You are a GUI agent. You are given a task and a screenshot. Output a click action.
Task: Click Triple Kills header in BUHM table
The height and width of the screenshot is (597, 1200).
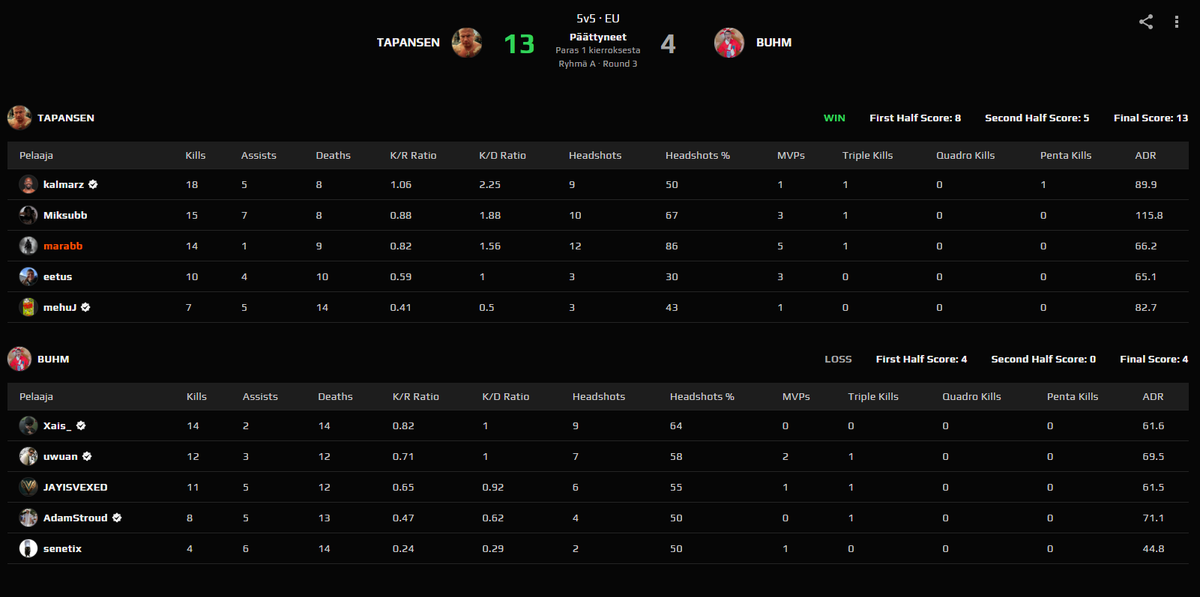[873, 397]
